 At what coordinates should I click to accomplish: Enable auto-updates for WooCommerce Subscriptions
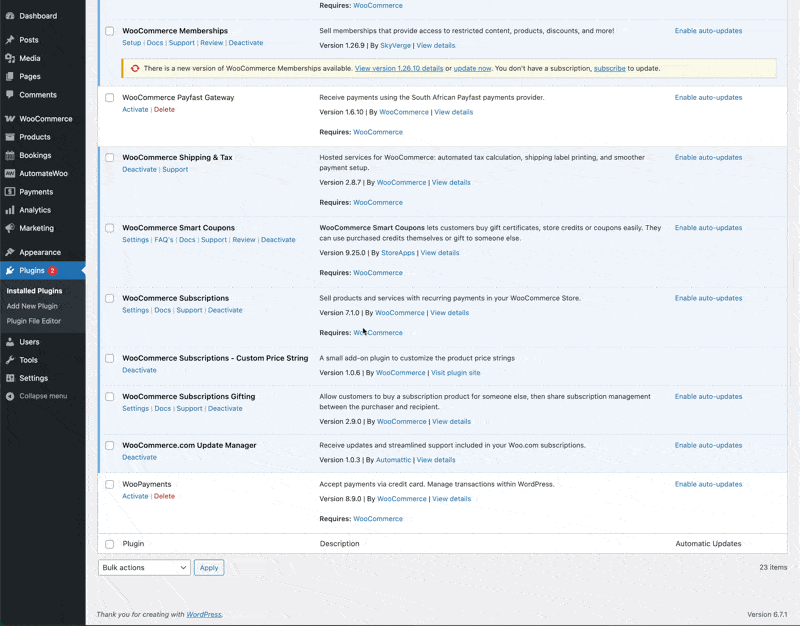pos(708,298)
